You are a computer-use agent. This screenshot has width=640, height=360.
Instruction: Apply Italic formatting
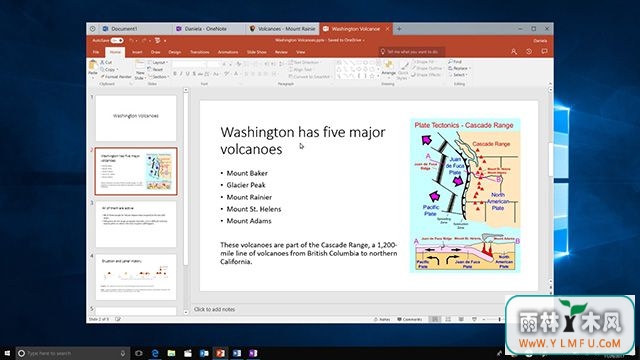pyautogui.click(x=181, y=74)
